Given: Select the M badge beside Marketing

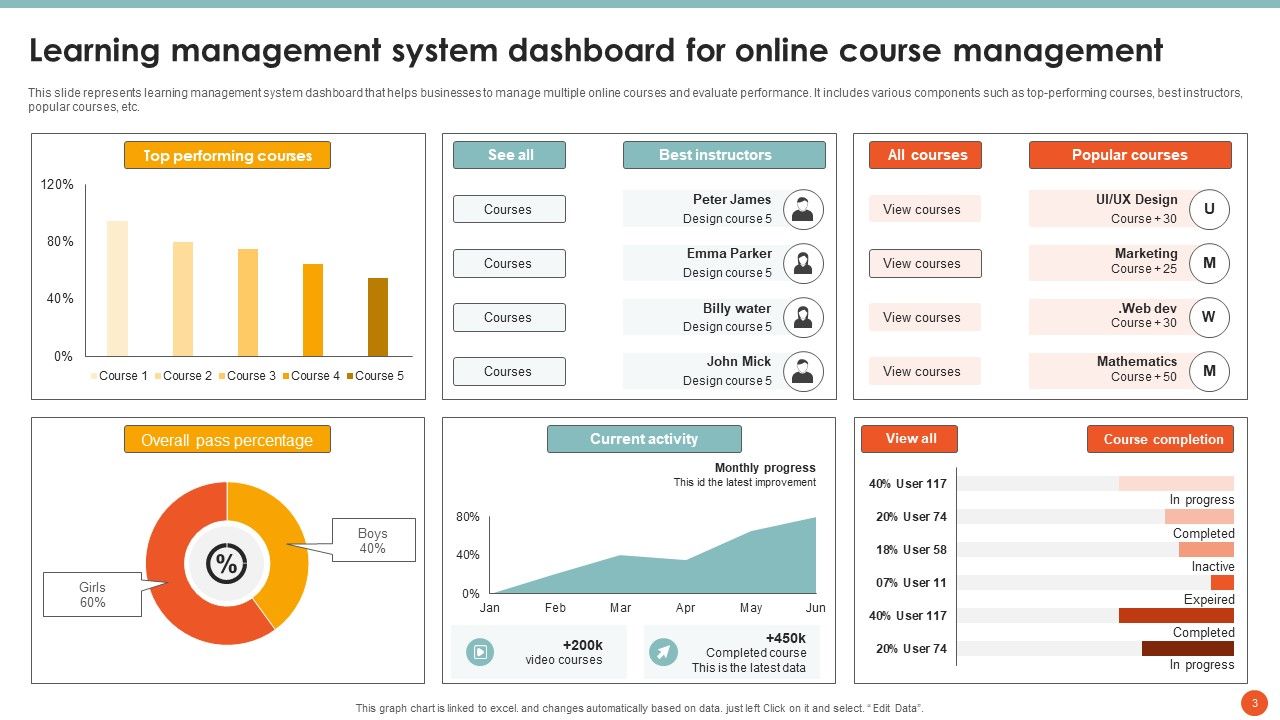Looking at the screenshot, I should [x=1210, y=263].
